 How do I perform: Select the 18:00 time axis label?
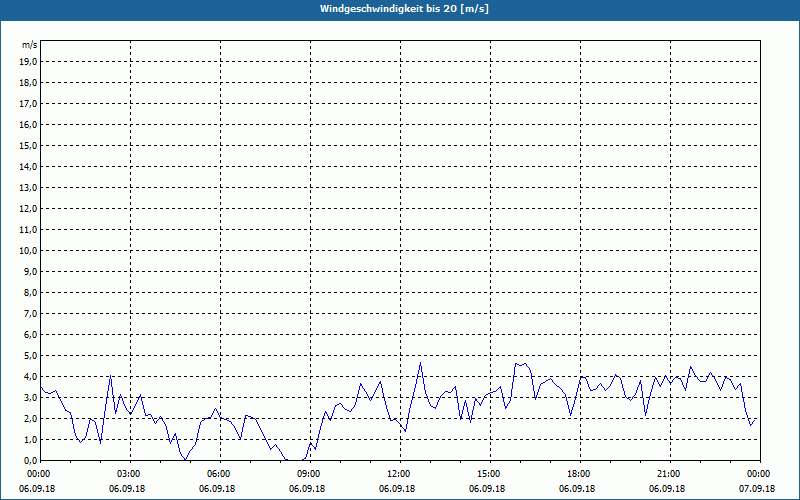581,474
